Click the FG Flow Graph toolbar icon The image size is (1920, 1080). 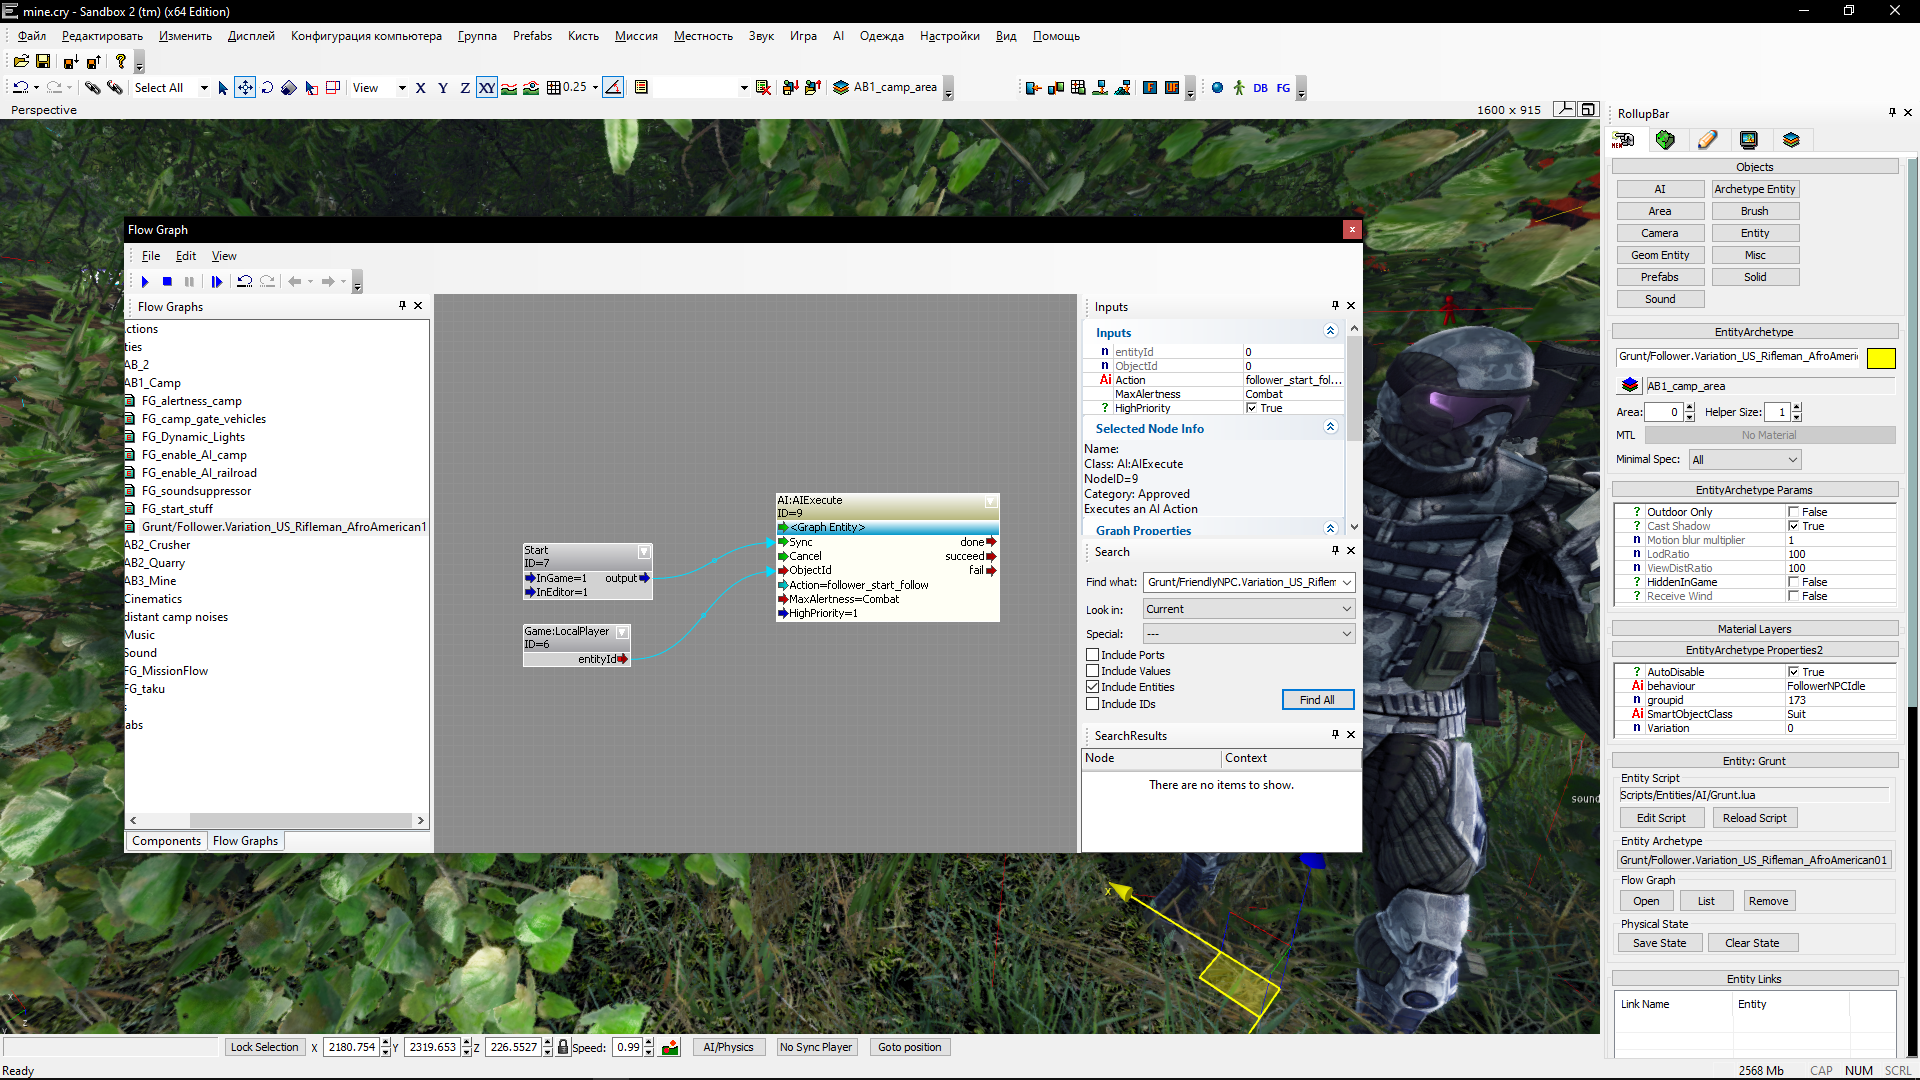pos(1283,88)
